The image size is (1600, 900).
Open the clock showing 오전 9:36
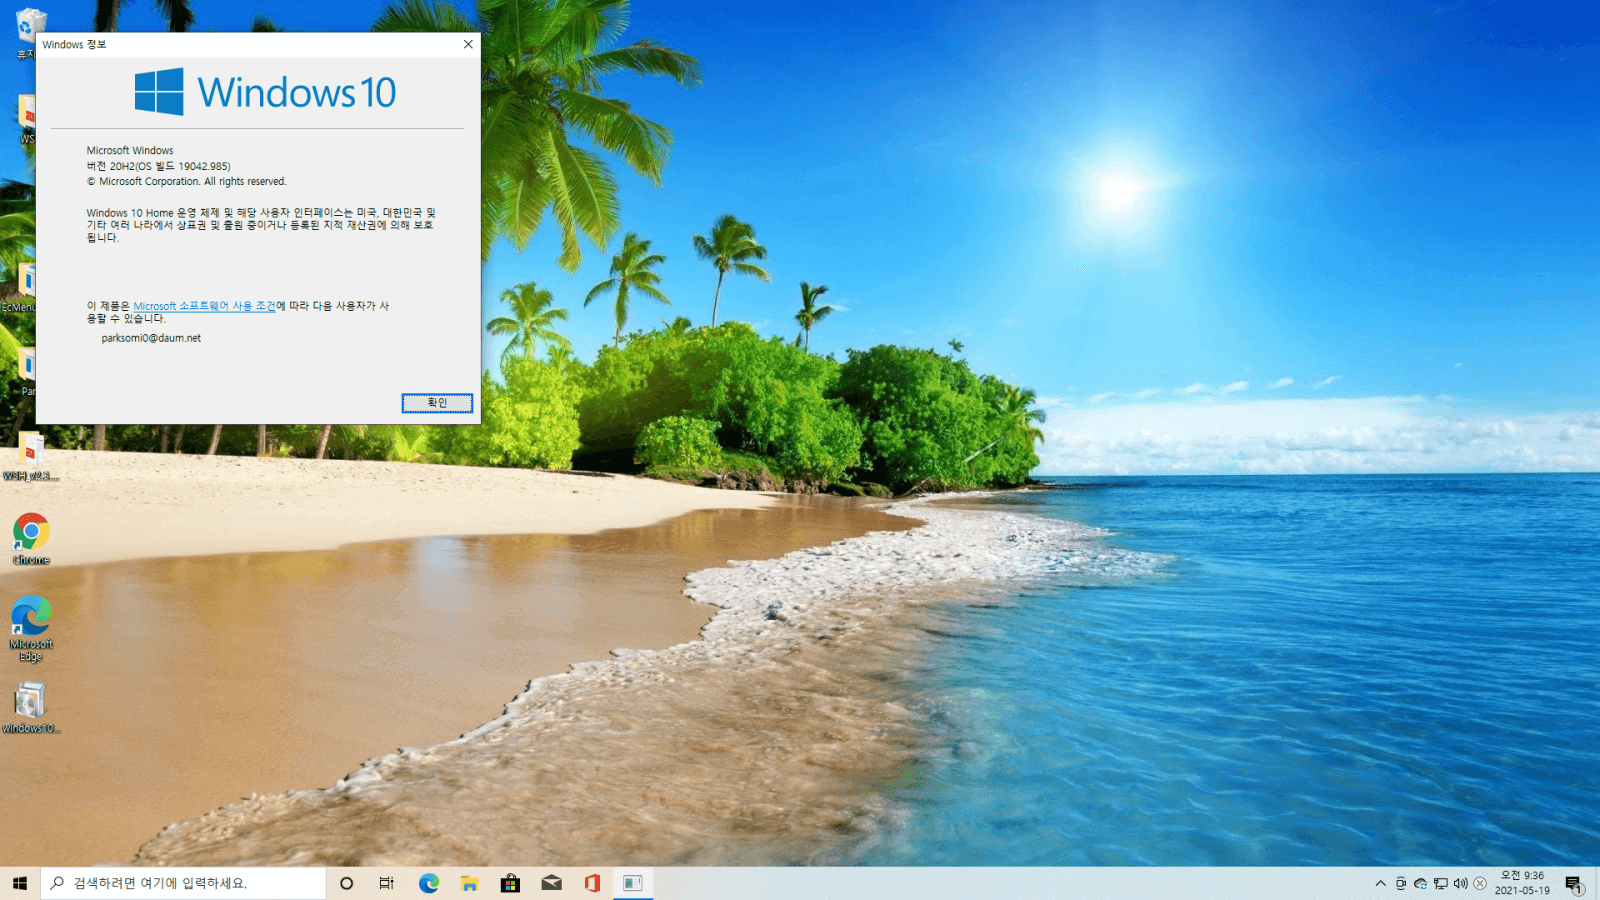coord(1522,883)
